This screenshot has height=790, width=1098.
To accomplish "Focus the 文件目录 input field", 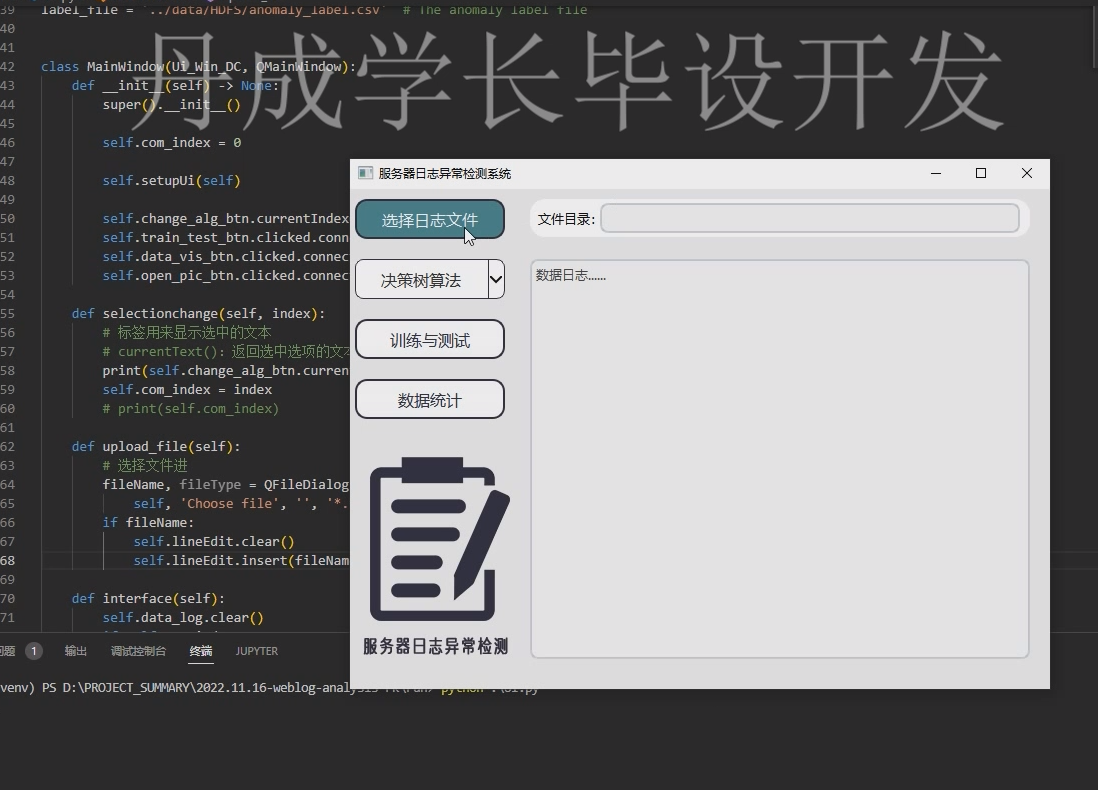I will tap(809, 219).
